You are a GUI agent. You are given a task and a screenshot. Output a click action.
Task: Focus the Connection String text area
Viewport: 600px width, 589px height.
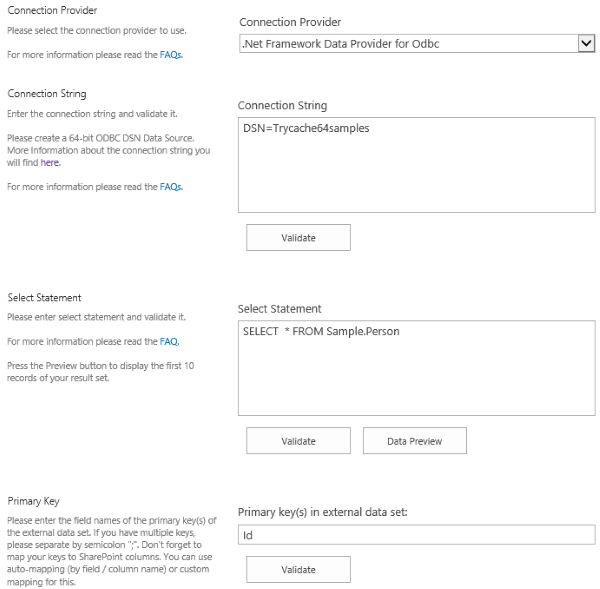(x=416, y=164)
